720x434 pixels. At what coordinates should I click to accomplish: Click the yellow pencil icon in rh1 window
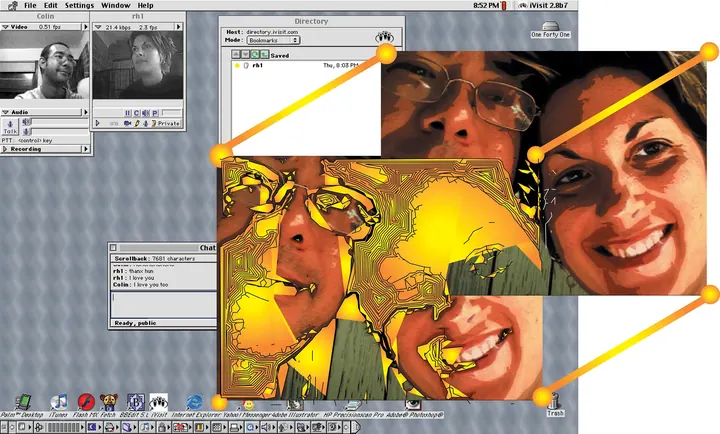pos(137,124)
